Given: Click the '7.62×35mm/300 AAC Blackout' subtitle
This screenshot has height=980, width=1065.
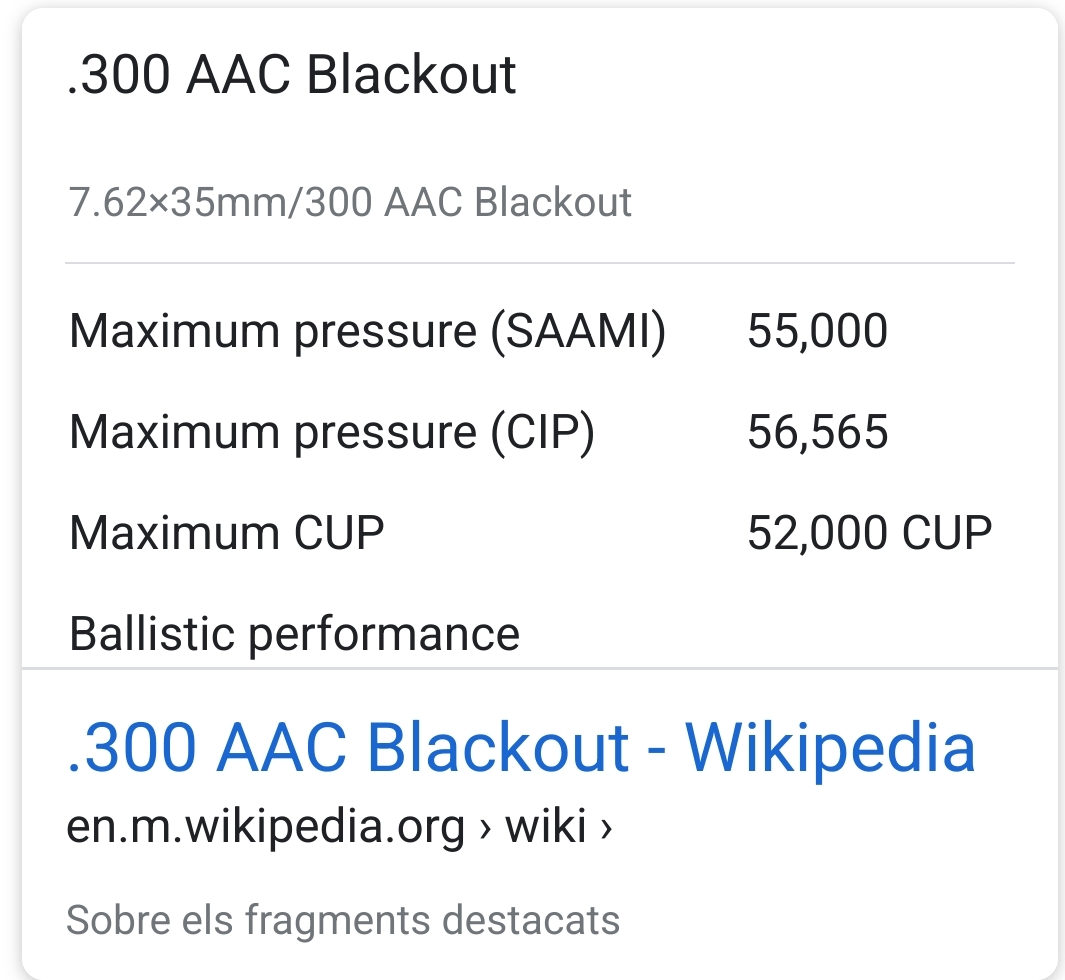Looking at the screenshot, I should (350, 202).
